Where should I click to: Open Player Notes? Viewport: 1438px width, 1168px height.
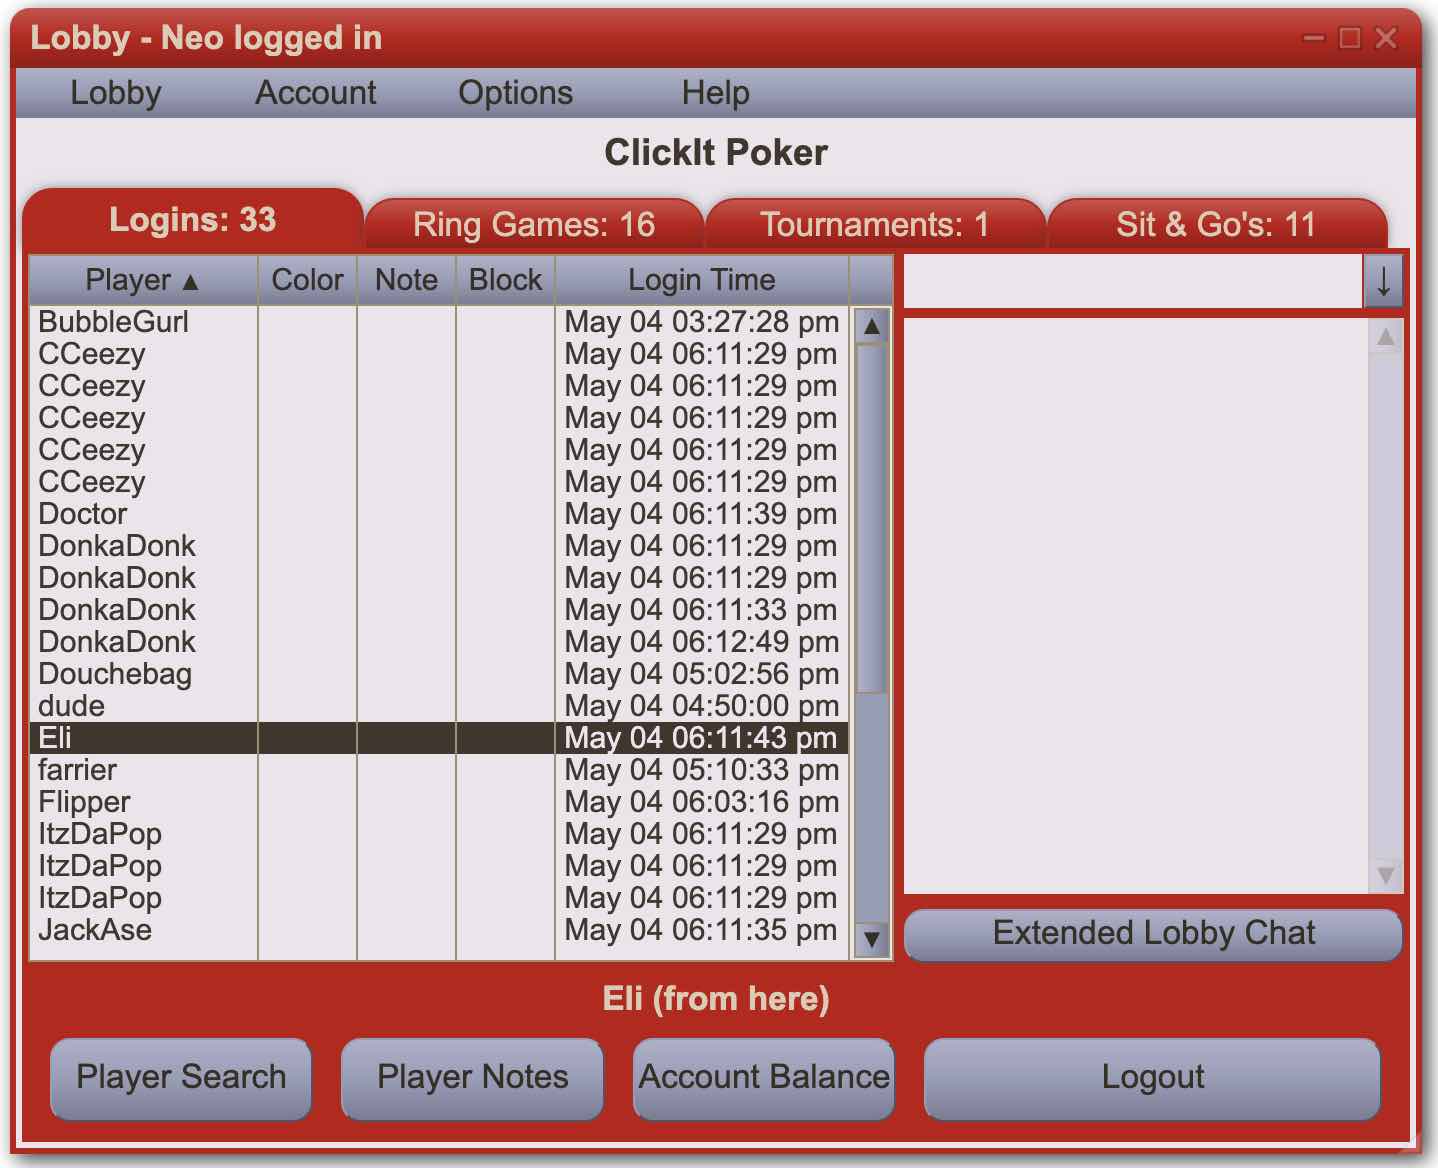point(472,1078)
